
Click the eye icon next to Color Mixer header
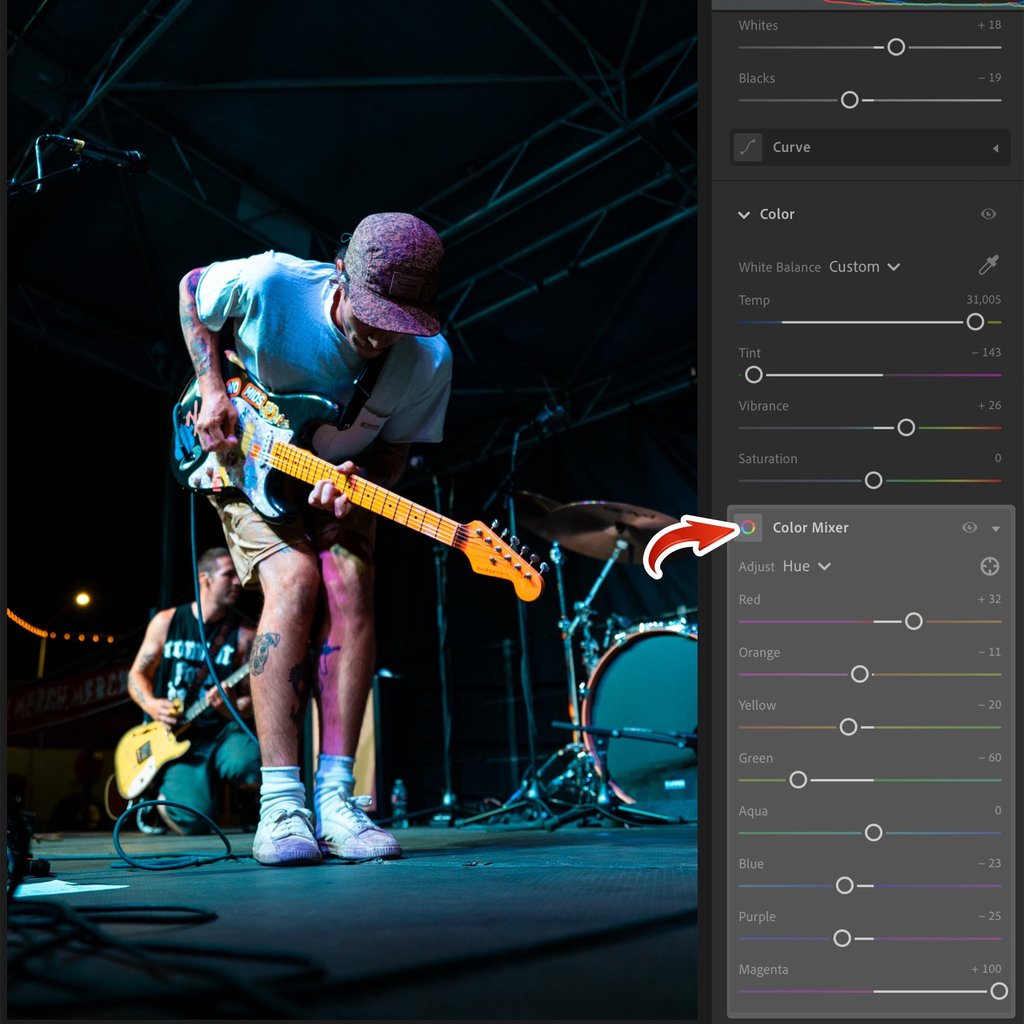click(968, 527)
